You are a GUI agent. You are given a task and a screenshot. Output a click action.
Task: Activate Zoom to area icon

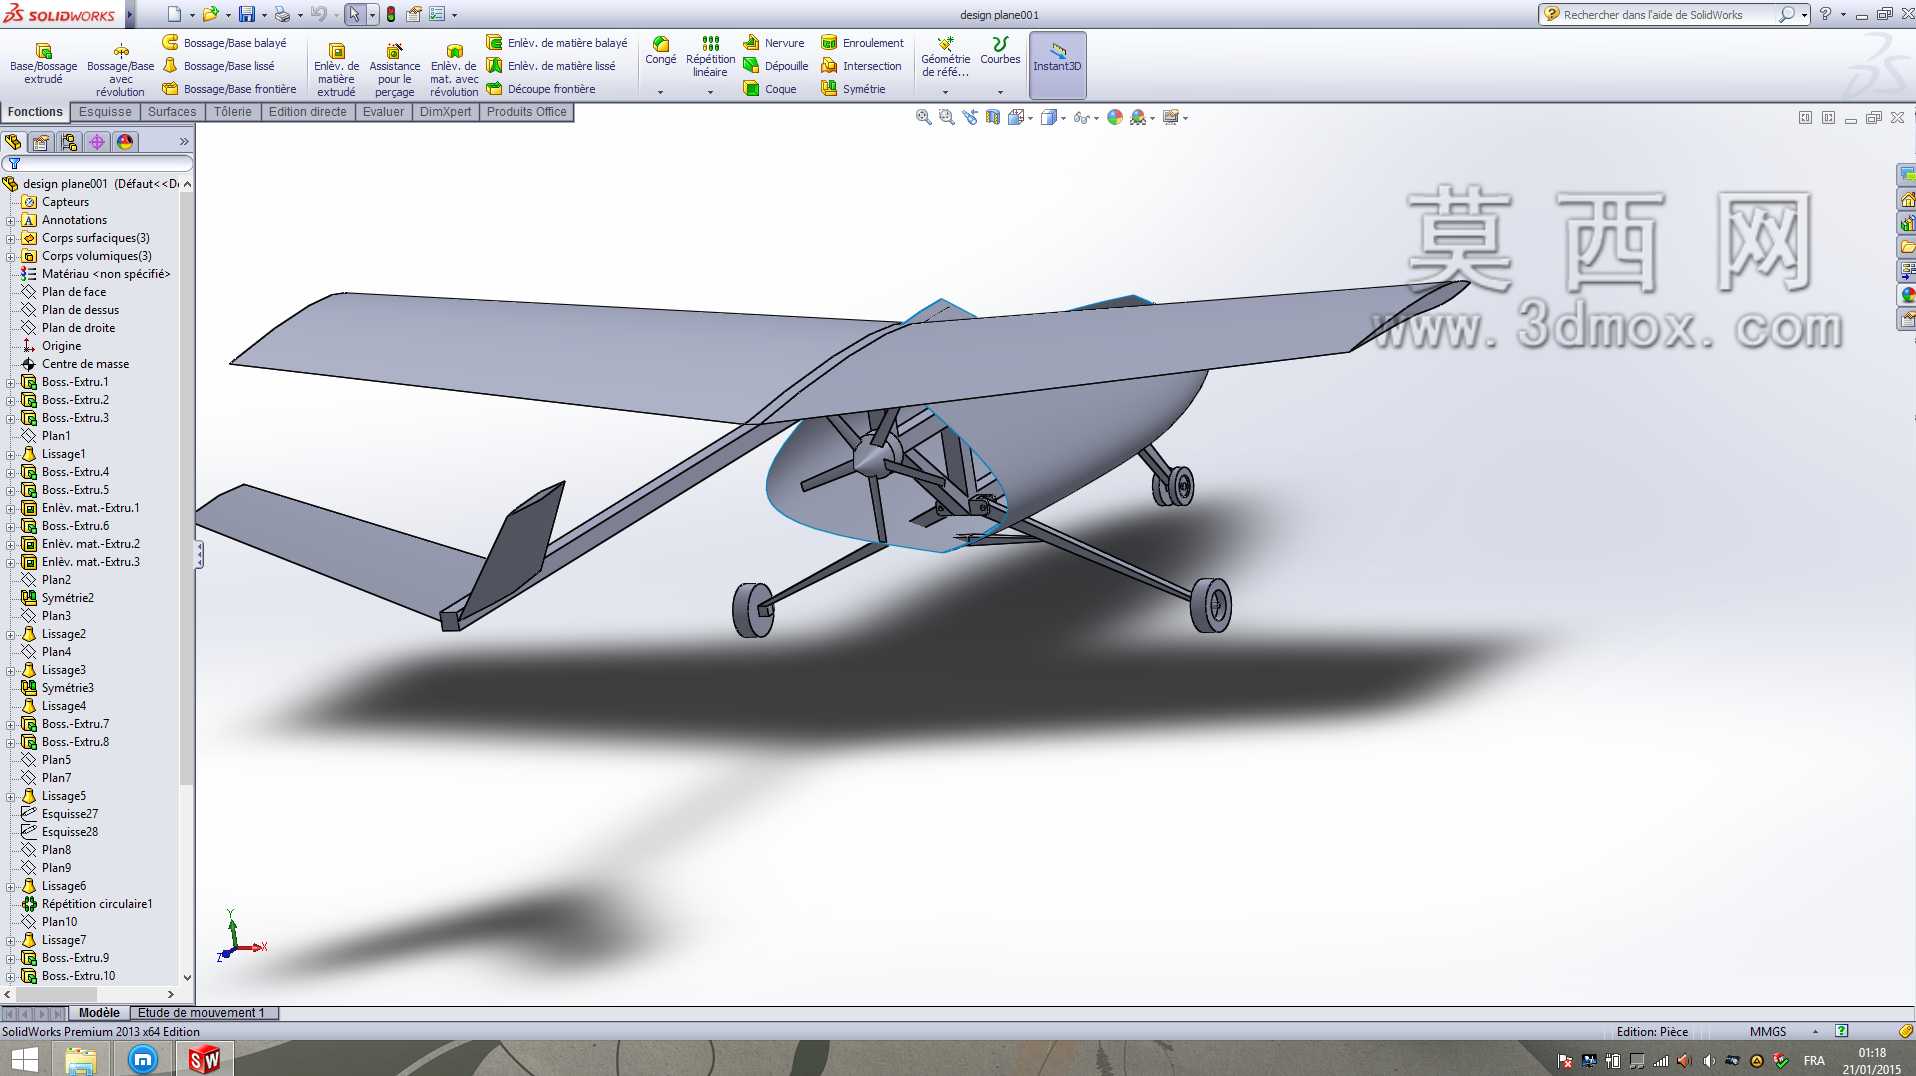coord(946,118)
